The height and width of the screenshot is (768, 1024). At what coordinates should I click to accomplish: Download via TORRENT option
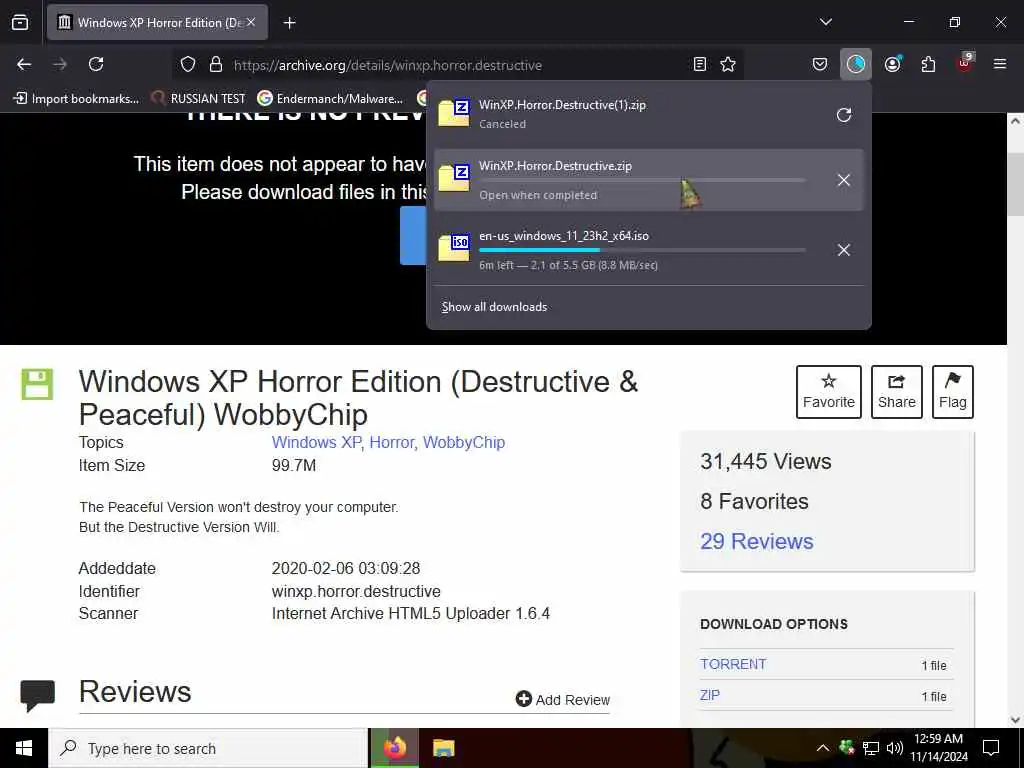pyautogui.click(x=733, y=664)
